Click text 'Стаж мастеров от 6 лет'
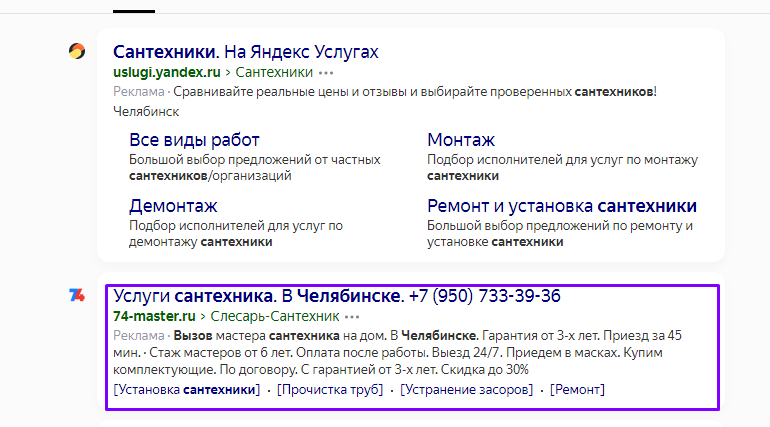This screenshot has height=427, width=770. [x=220, y=353]
